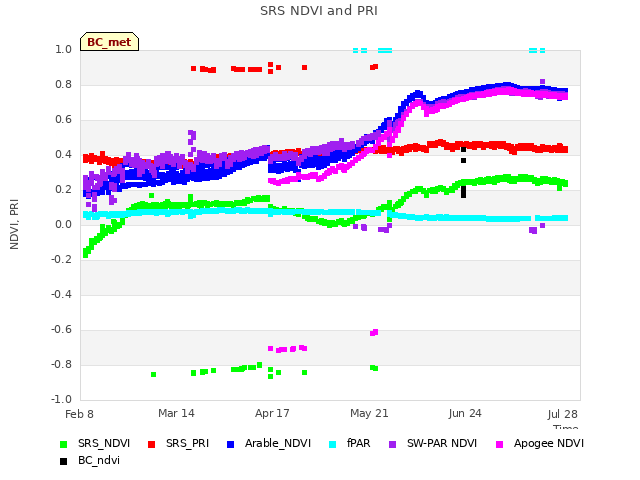Click the Feb 8 x-axis label
The height and width of the screenshot is (480, 640).
[x=79, y=414]
